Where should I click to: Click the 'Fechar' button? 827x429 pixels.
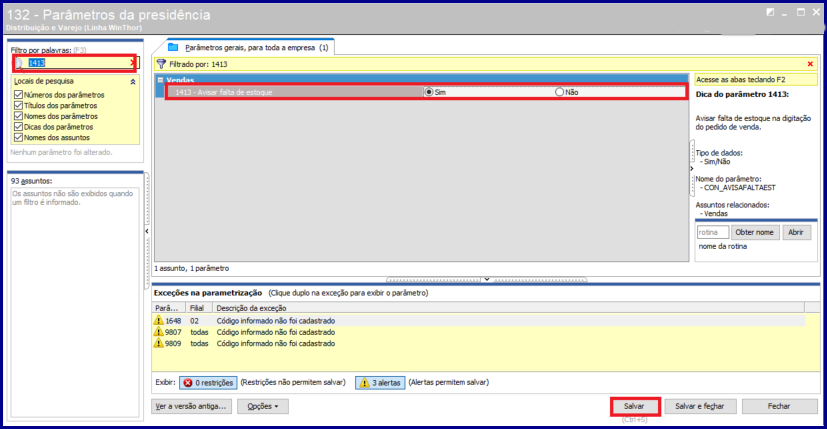[x=779, y=406]
